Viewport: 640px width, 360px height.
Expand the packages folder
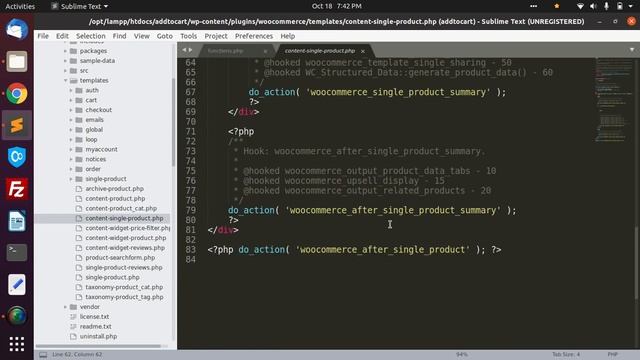(x=65, y=51)
